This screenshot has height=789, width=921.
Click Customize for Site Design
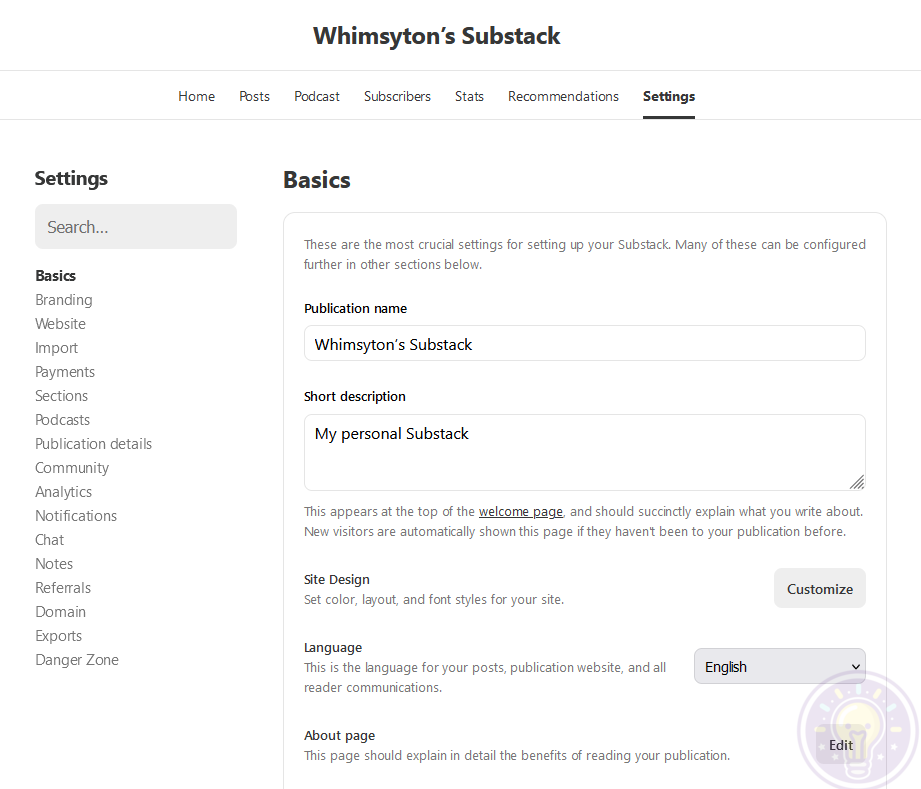coord(819,589)
